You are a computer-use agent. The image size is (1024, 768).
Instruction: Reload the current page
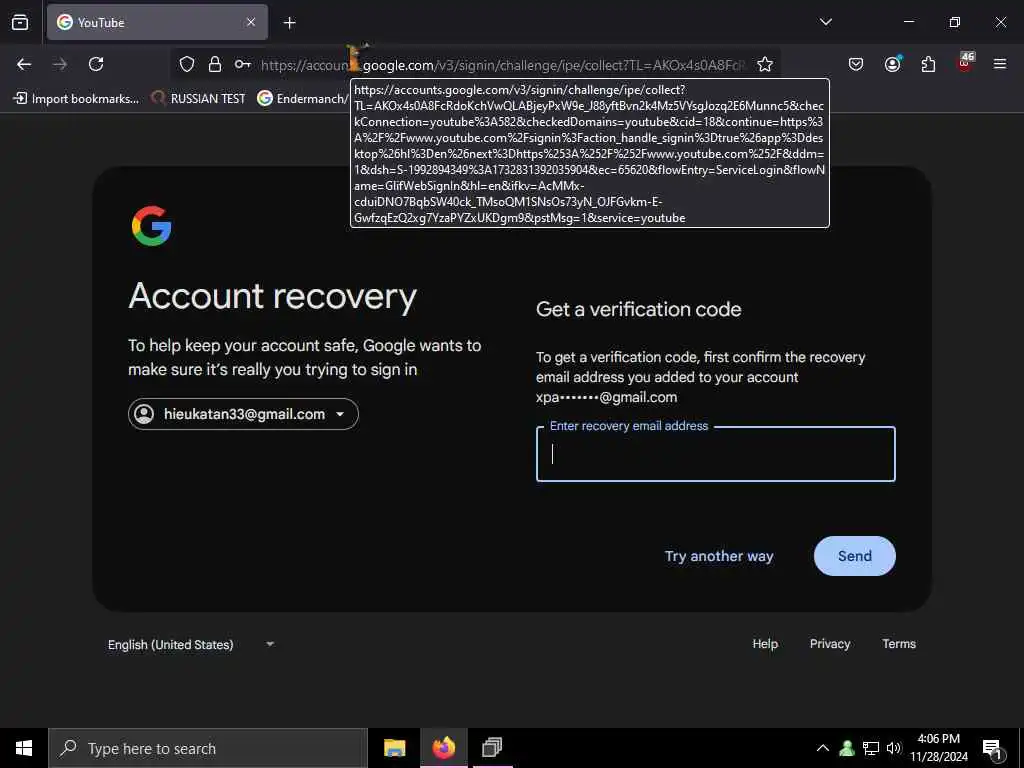(96, 64)
